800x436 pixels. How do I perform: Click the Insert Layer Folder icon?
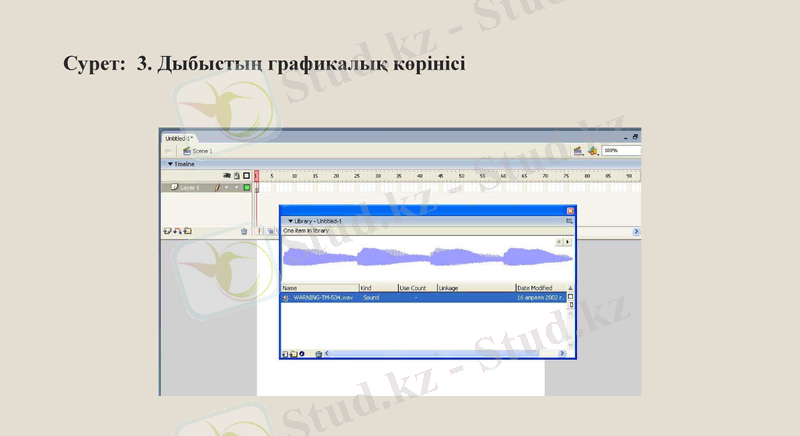(188, 231)
